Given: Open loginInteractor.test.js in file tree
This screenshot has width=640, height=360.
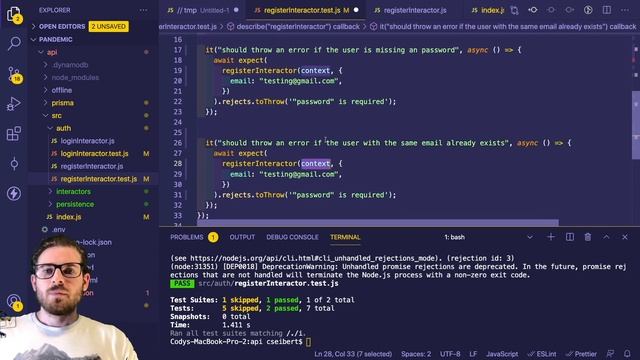Looking at the screenshot, I should [x=94, y=153].
